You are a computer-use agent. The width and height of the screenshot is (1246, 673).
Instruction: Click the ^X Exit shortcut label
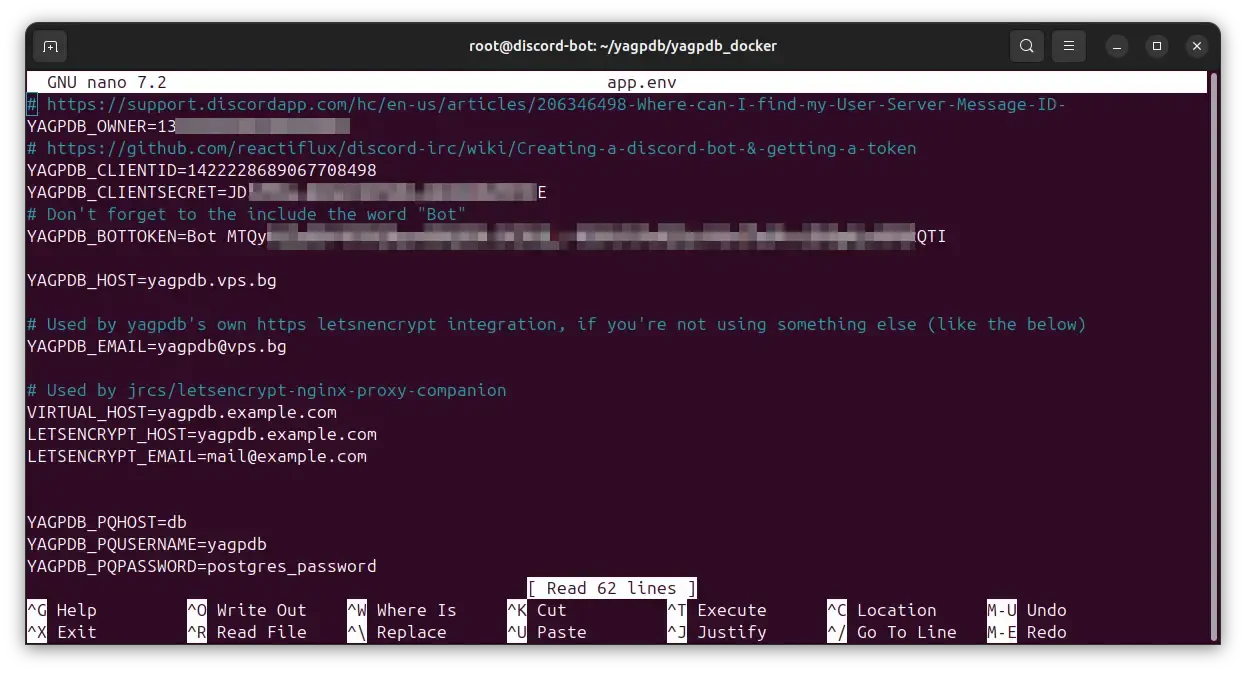62,632
